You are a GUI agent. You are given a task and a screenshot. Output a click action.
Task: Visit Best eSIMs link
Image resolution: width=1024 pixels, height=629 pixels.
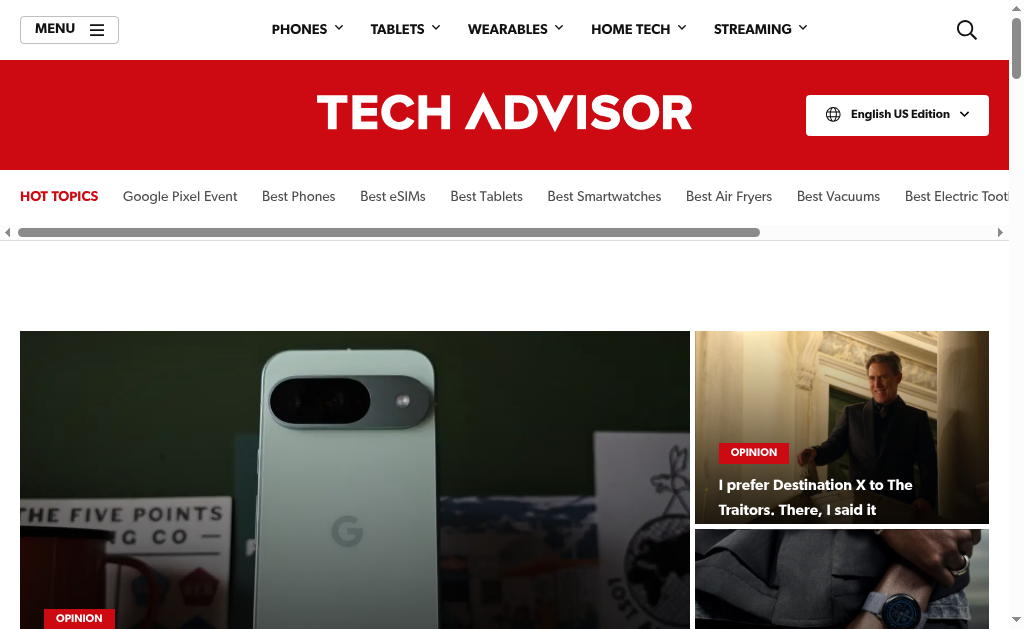tap(392, 197)
